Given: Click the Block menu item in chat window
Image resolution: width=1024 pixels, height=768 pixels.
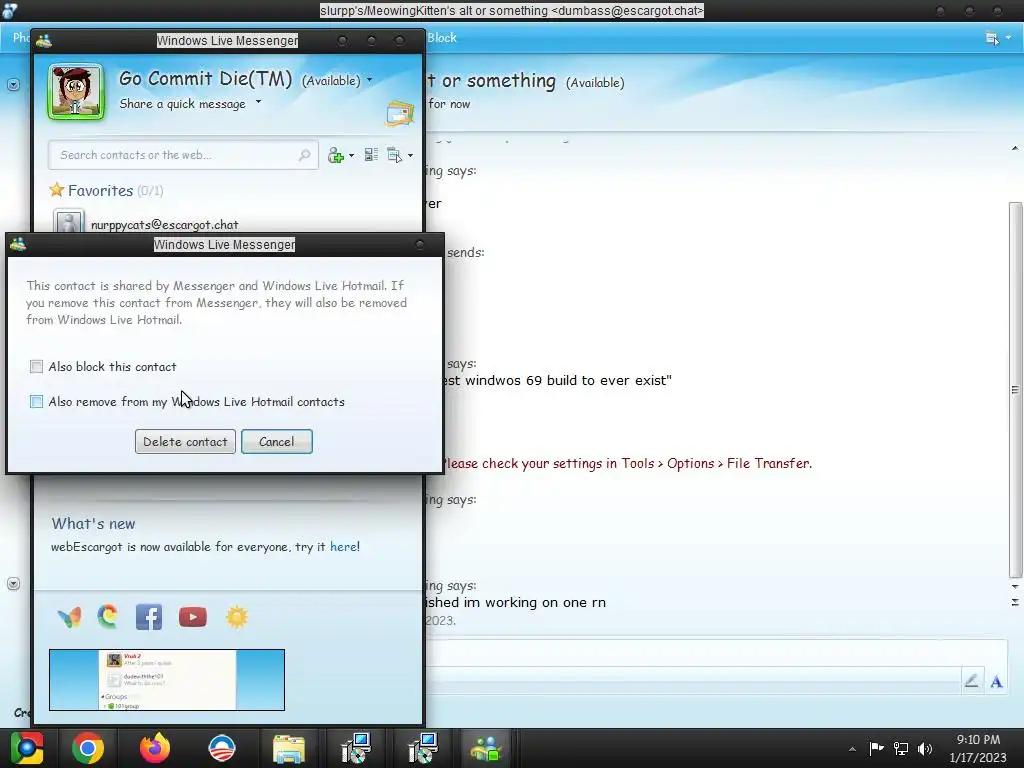Looking at the screenshot, I should click(442, 38).
